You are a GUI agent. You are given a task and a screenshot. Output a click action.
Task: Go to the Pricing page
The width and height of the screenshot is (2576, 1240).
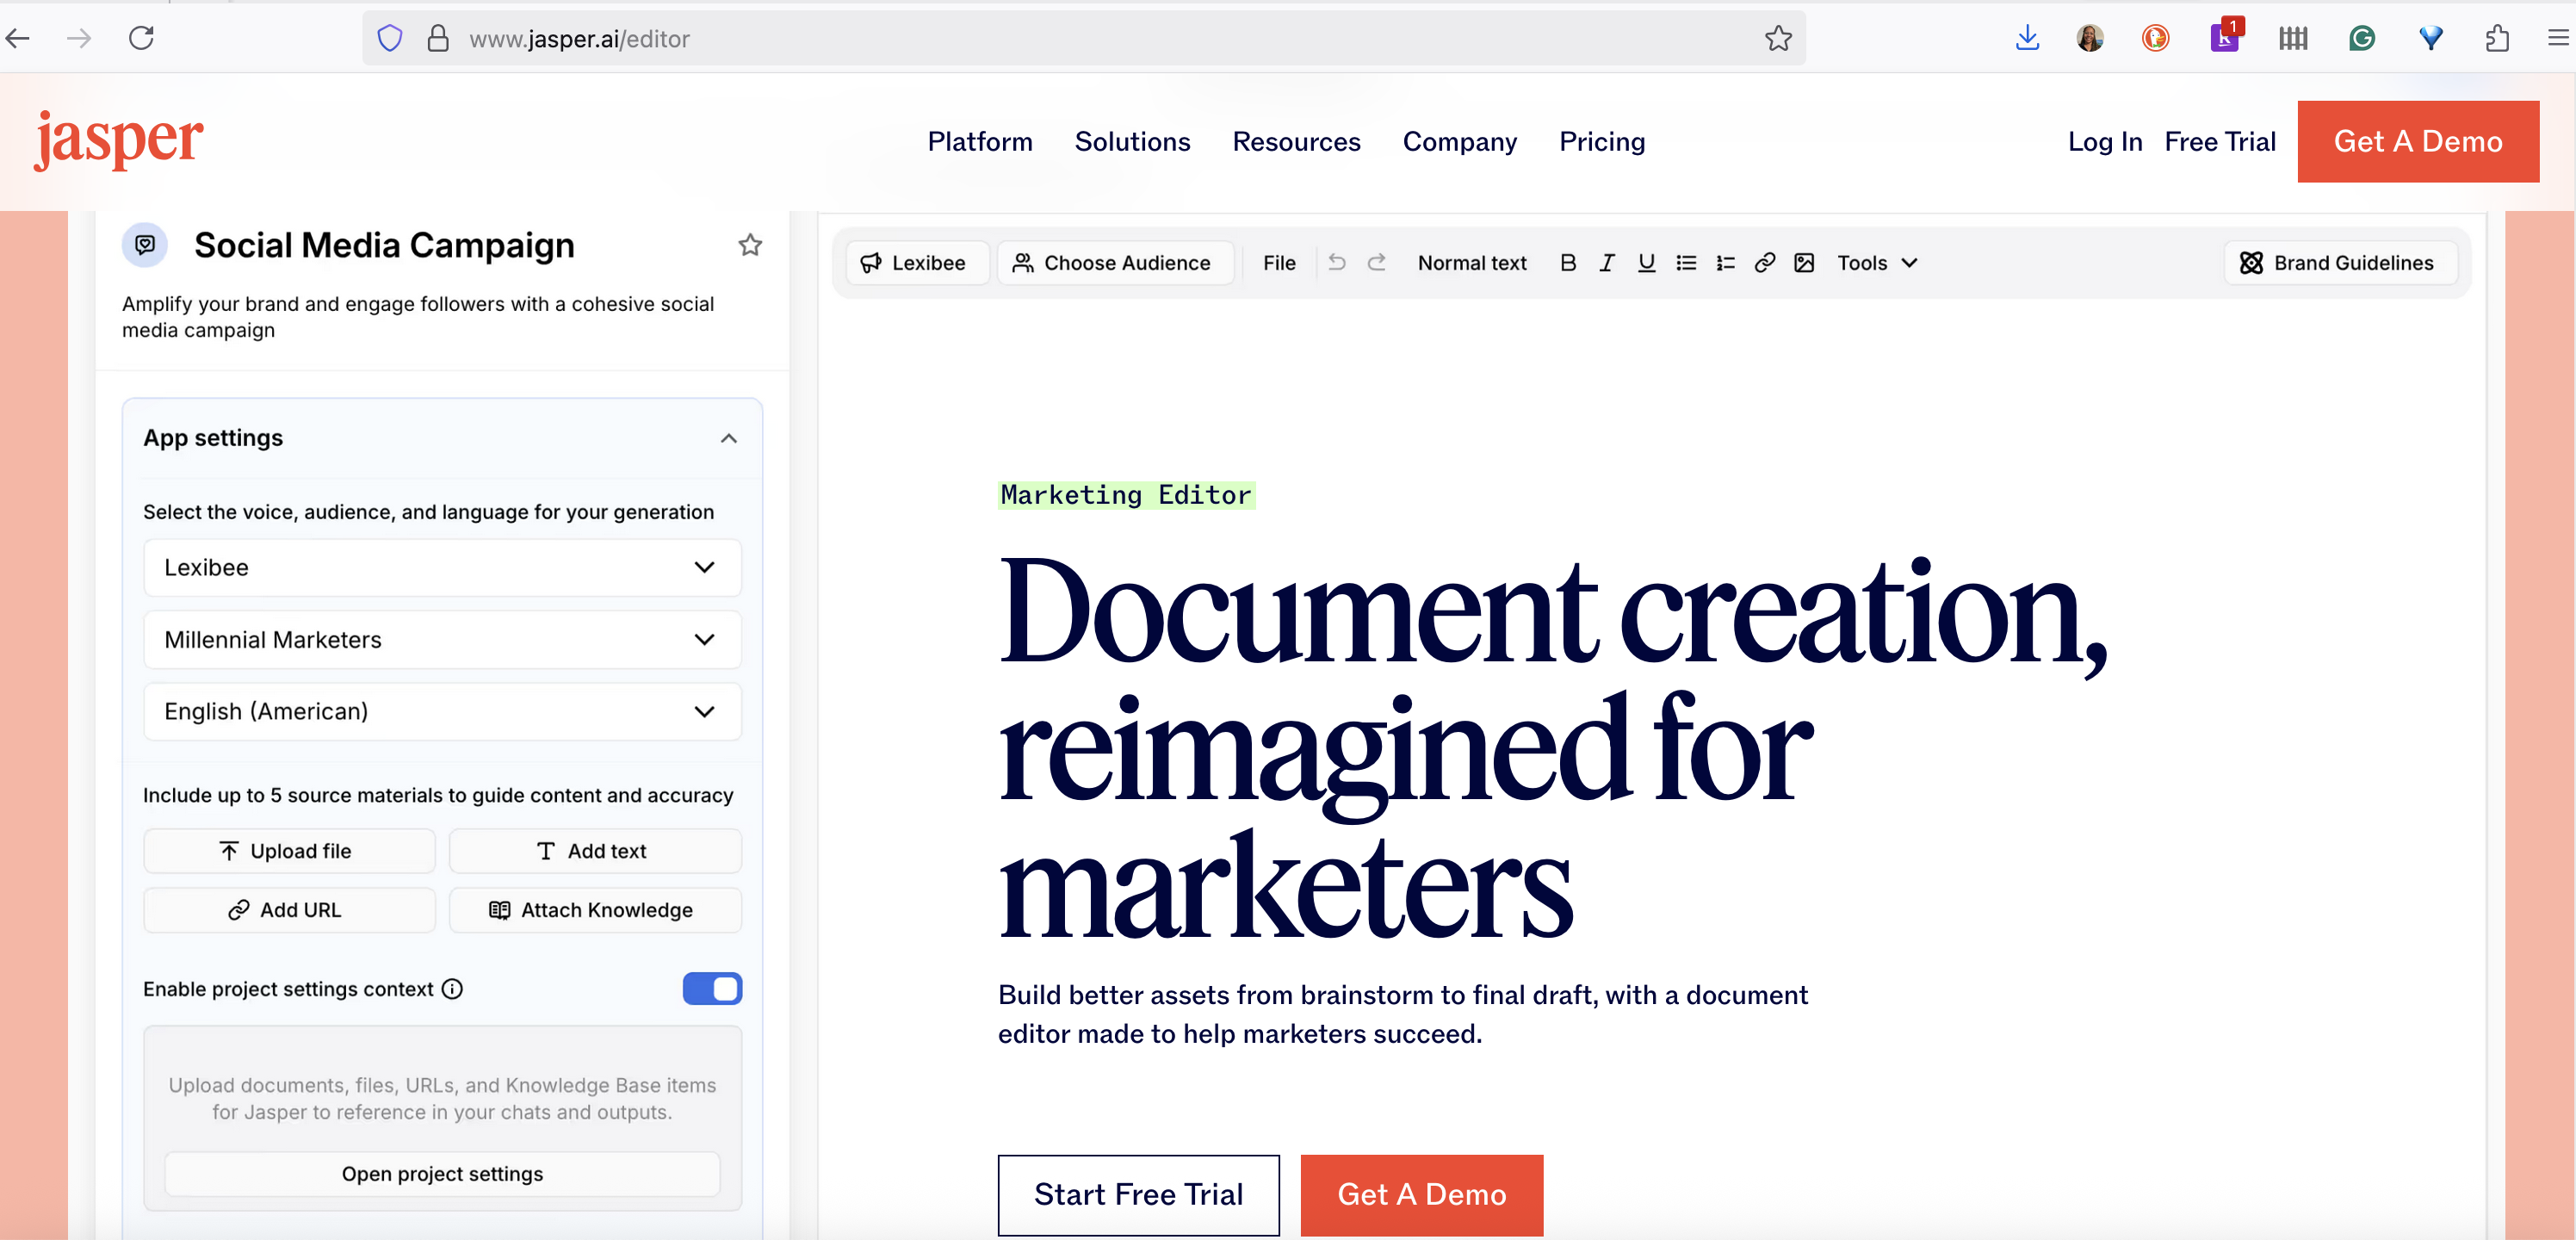(x=1601, y=142)
